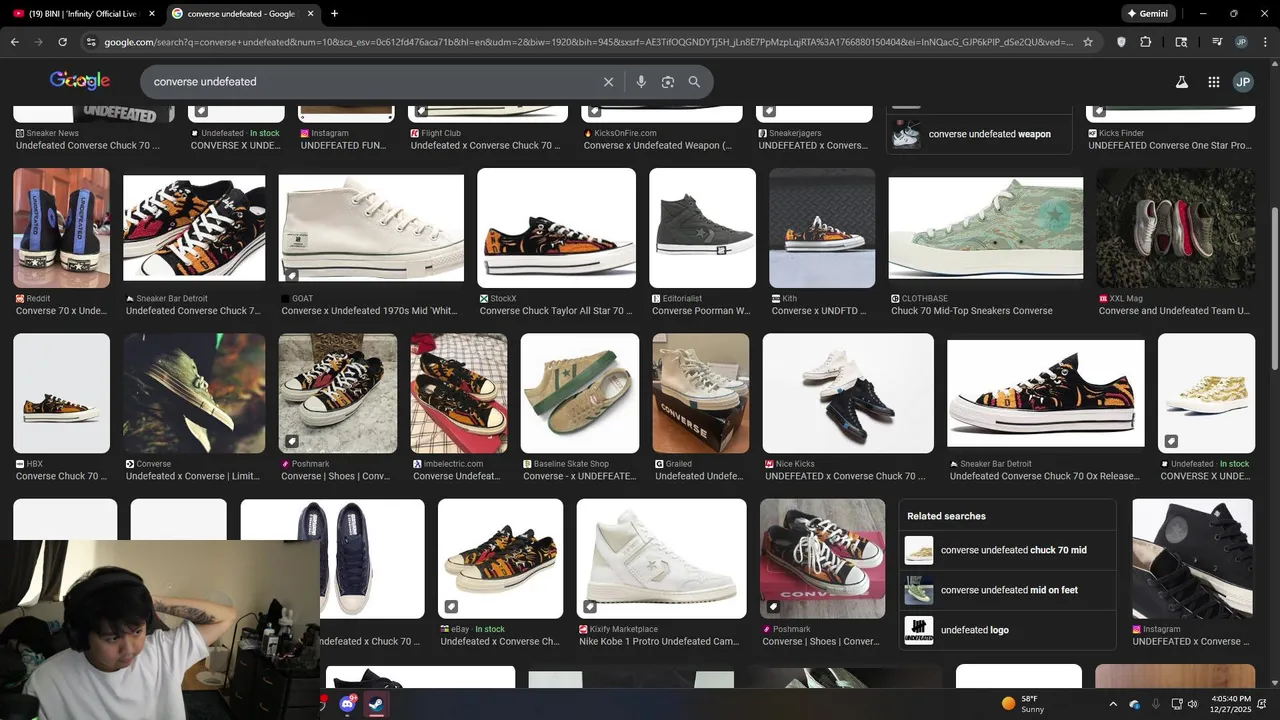
Task: Open HBX Converse Chuck 70 image
Action: (x=61, y=393)
